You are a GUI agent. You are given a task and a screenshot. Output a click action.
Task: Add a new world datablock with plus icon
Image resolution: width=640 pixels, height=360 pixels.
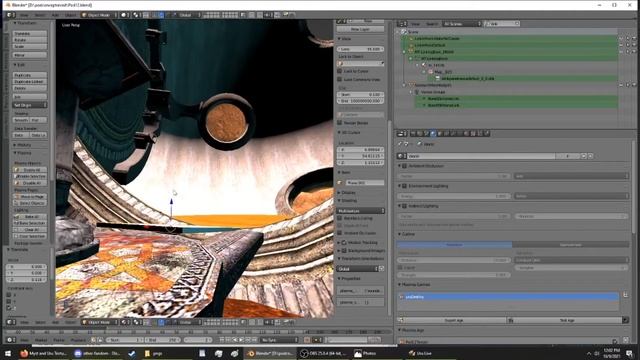pos(584,156)
